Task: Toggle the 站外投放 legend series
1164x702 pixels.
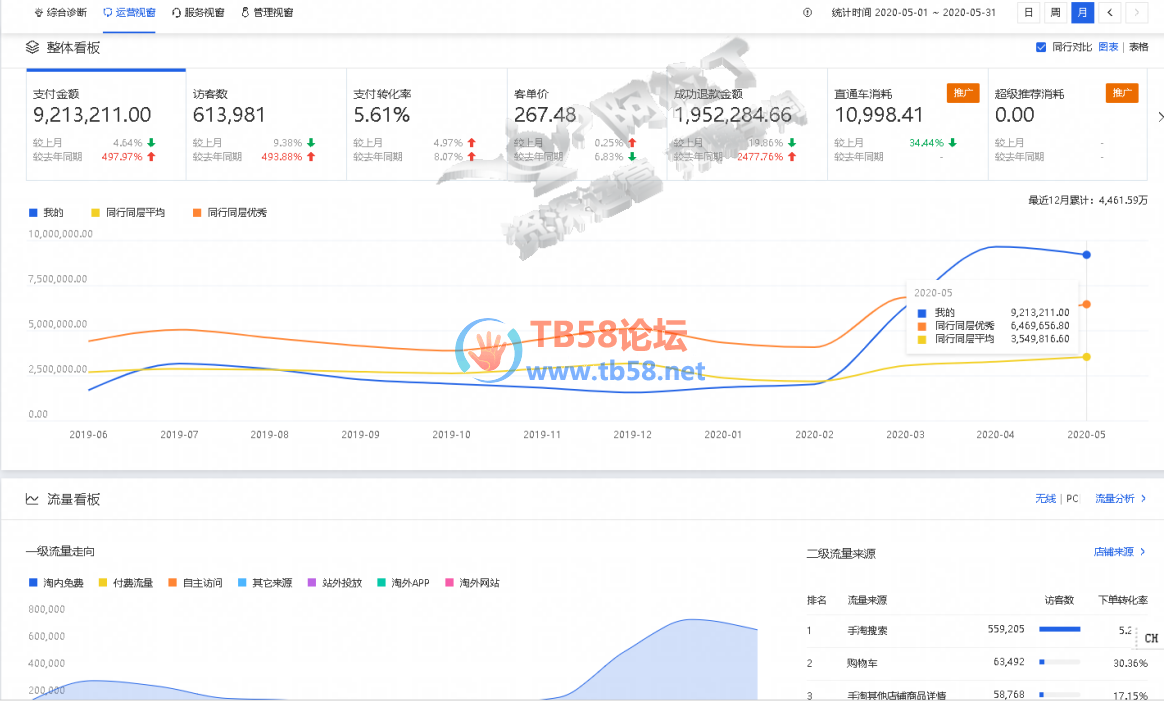Action: (335, 583)
